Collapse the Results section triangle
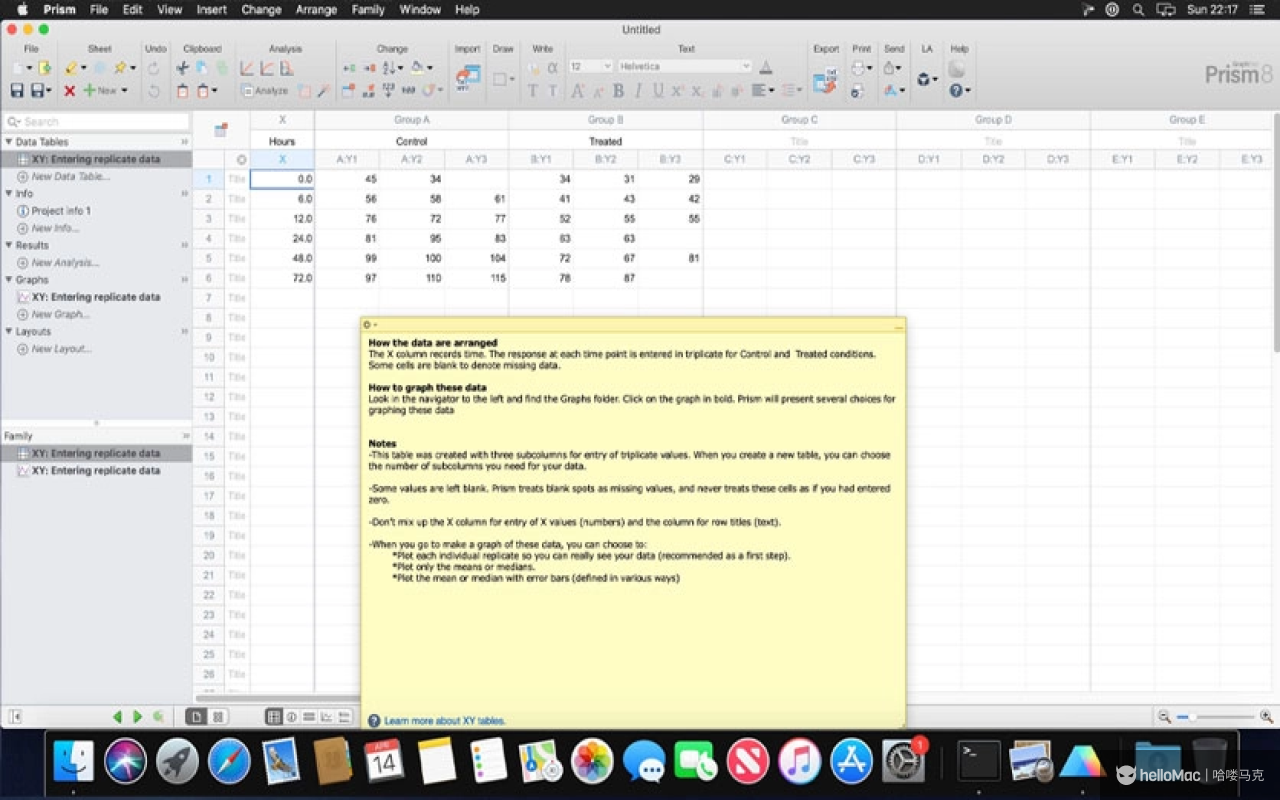This screenshot has width=1280, height=800. pyautogui.click(x=9, y=245)
